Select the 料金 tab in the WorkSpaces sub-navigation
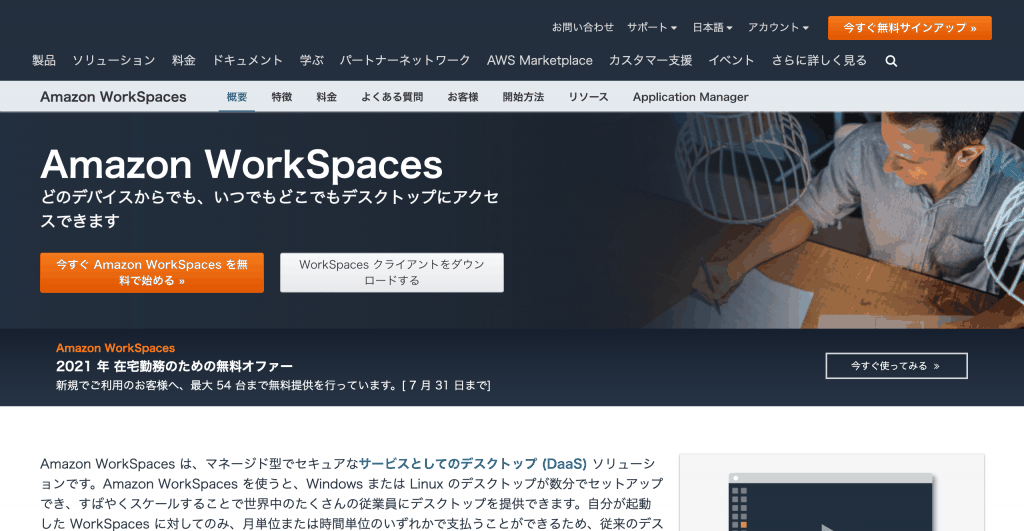The image size is (1024, 531). coord(327,97)
